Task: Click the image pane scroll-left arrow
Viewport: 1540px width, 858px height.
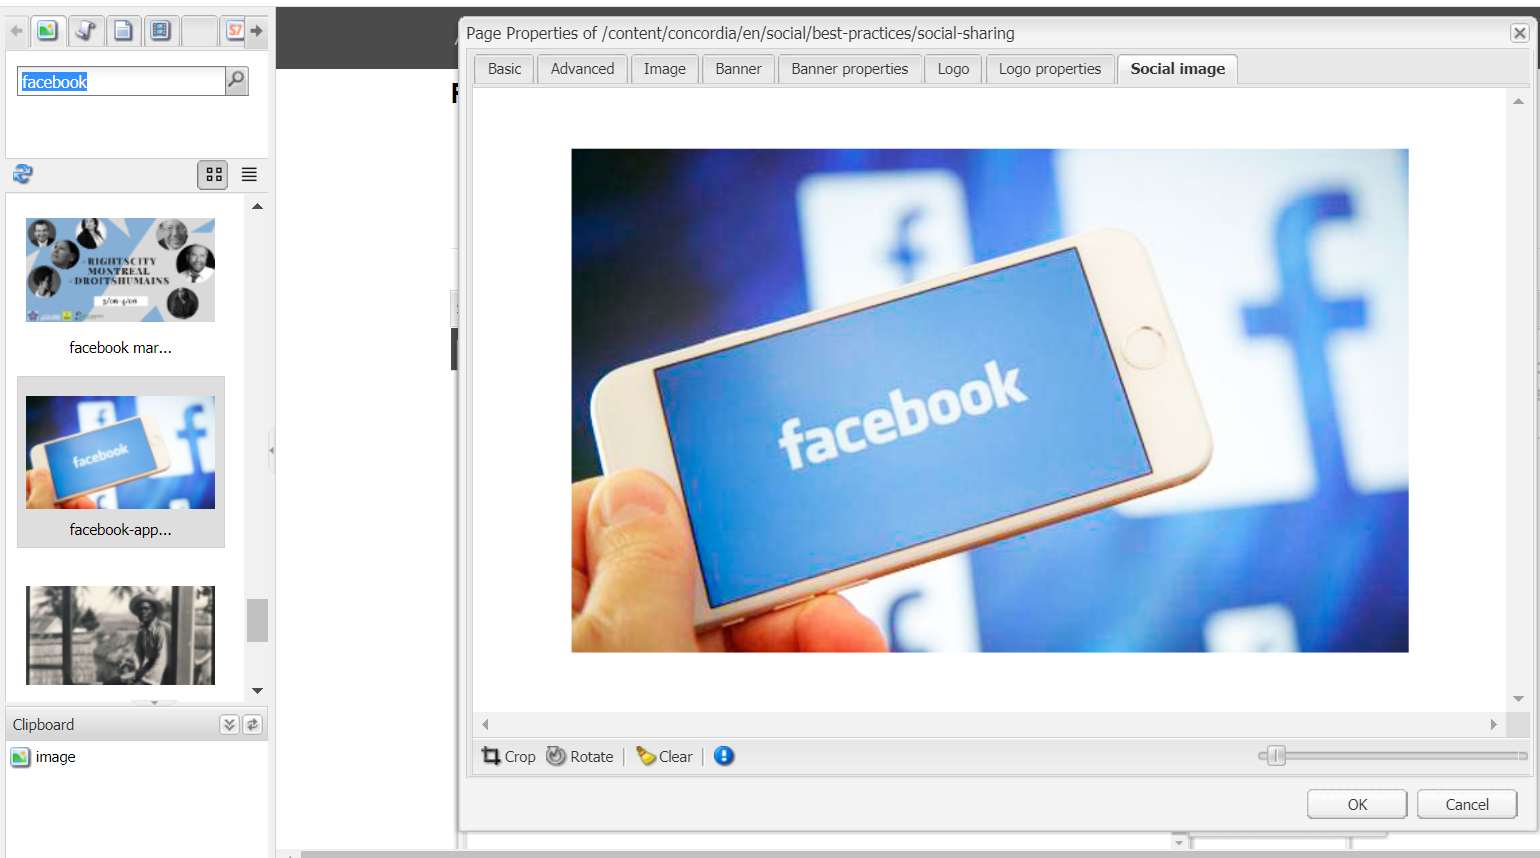Action: (486, 724)
